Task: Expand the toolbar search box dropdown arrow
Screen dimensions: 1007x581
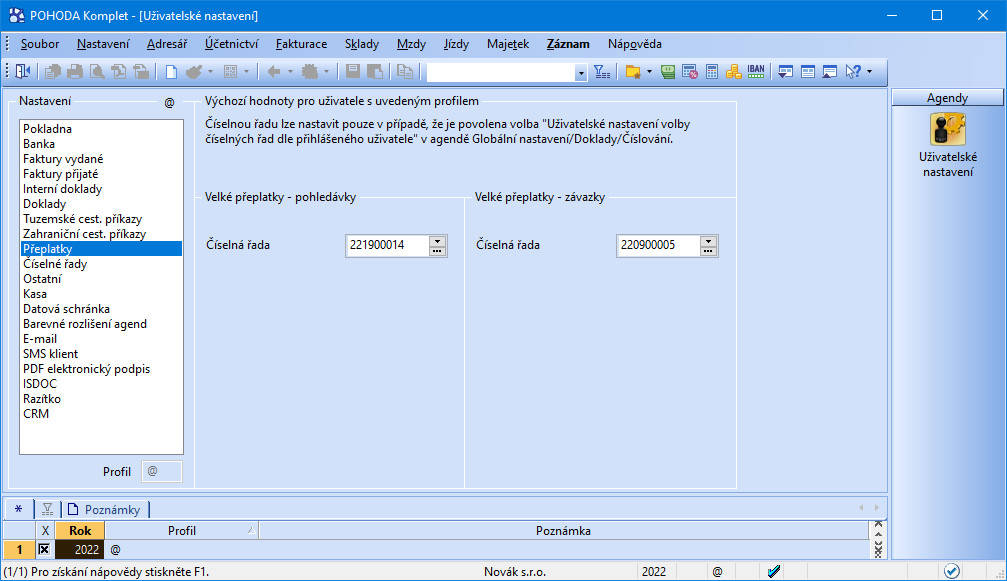Action: click(581, 73)
